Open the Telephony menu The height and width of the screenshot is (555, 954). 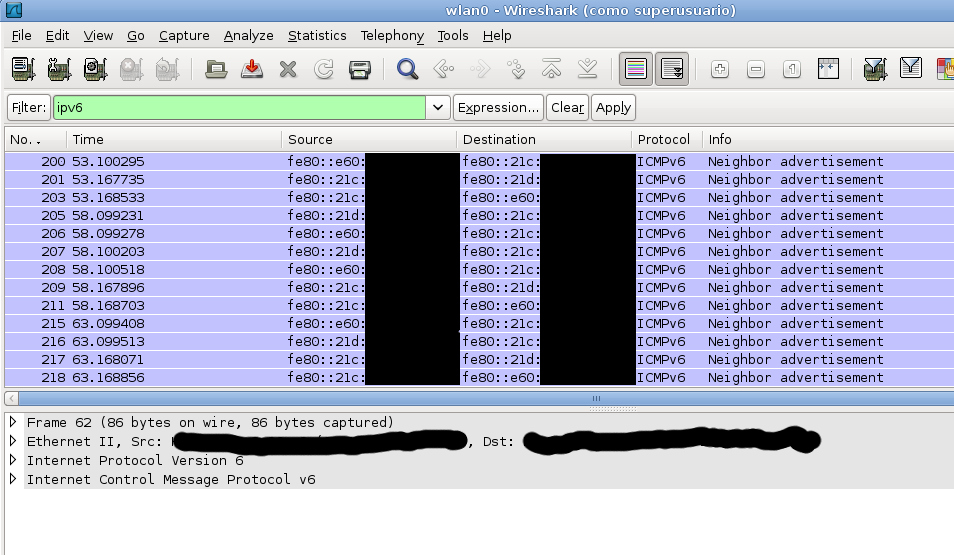tap(392, 35)
